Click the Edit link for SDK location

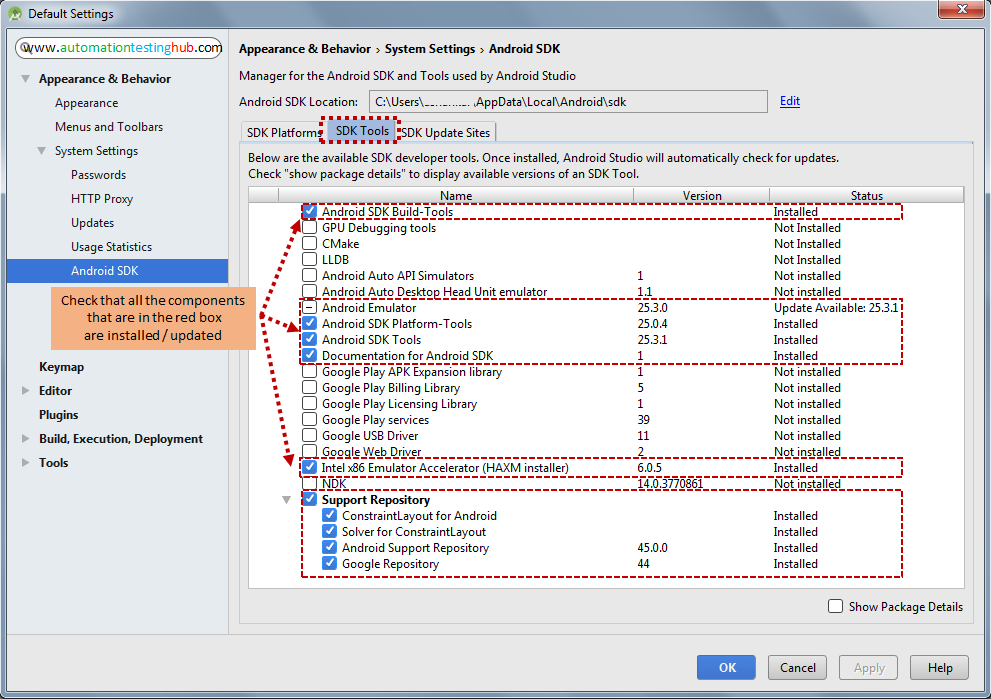point(789,101)
